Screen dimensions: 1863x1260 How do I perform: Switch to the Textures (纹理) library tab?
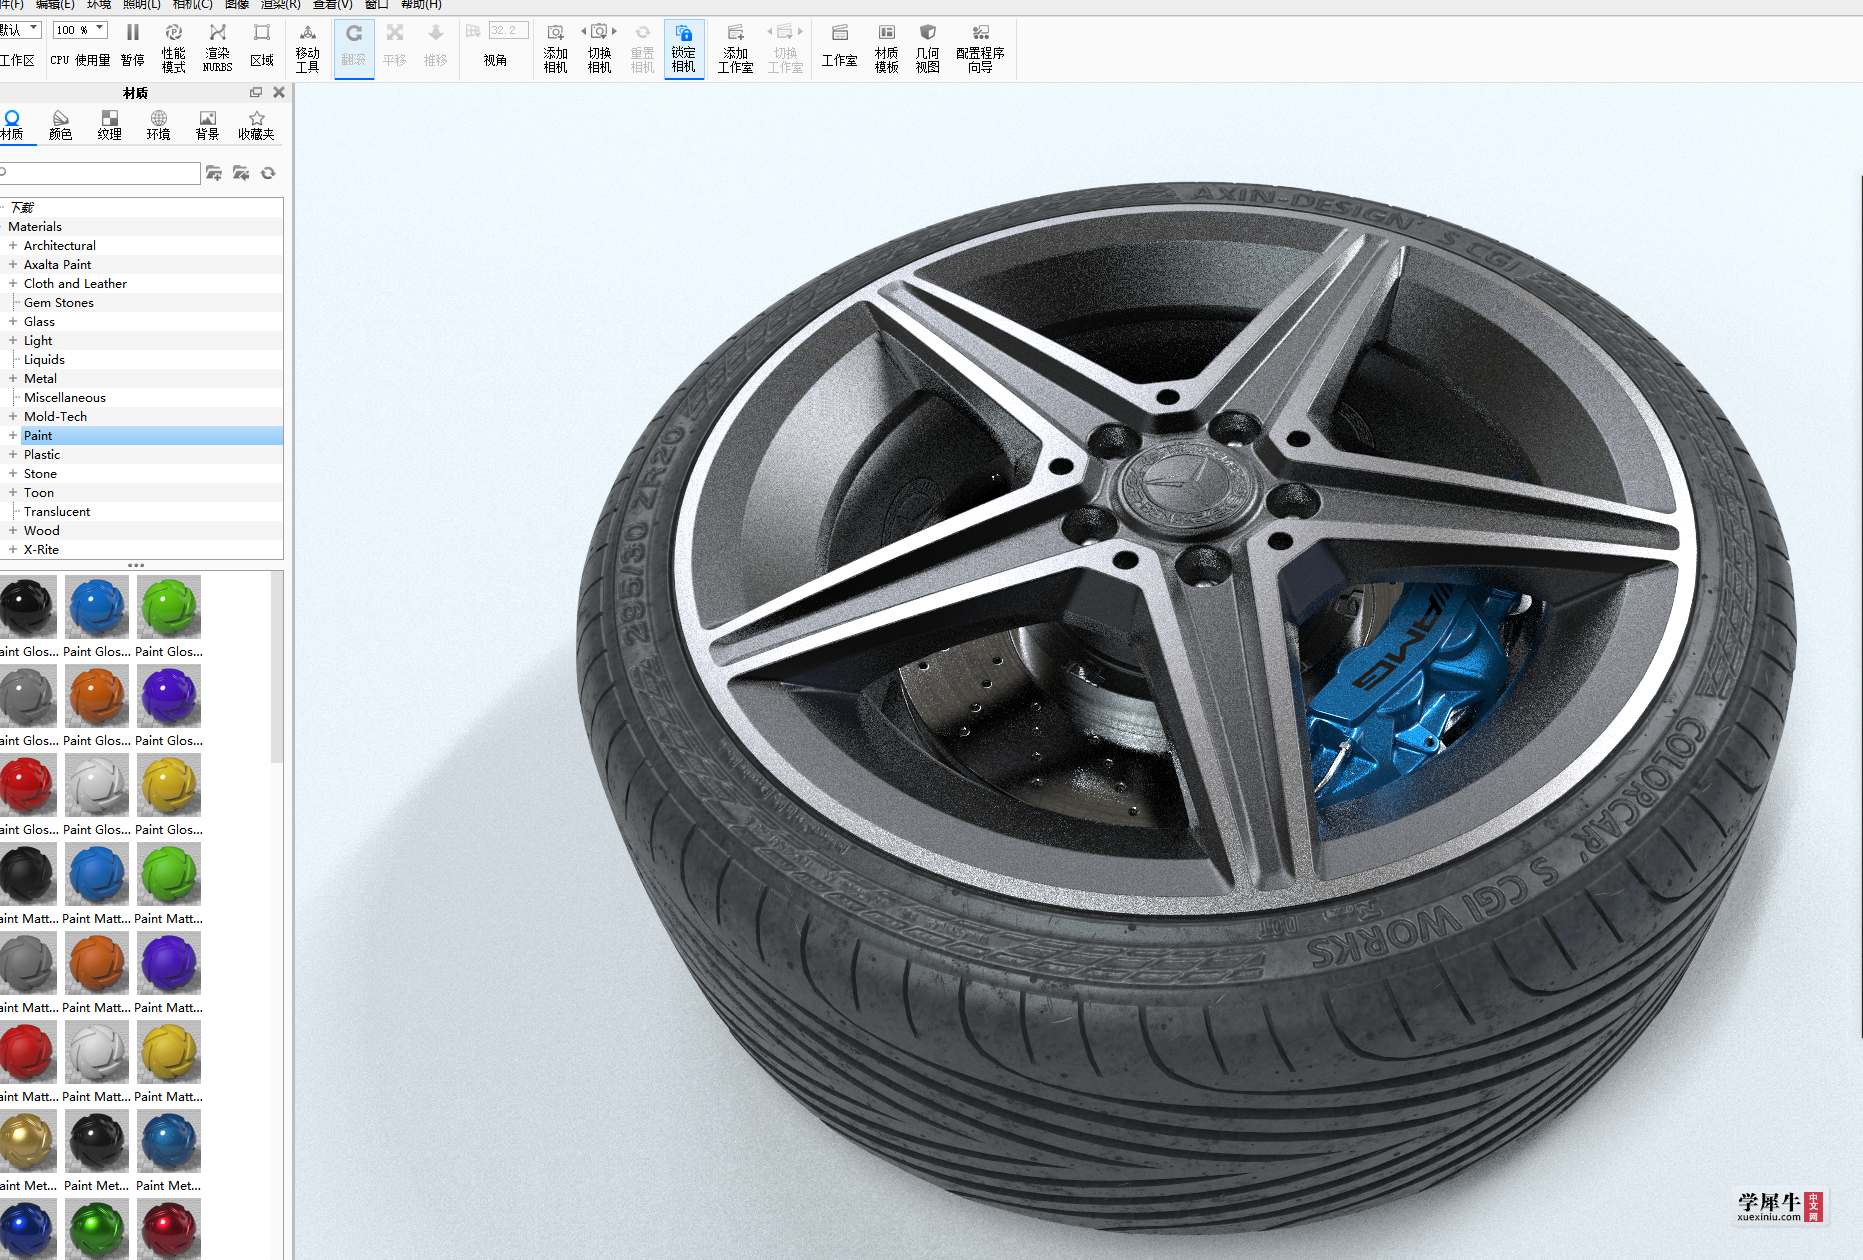point(110,125)
